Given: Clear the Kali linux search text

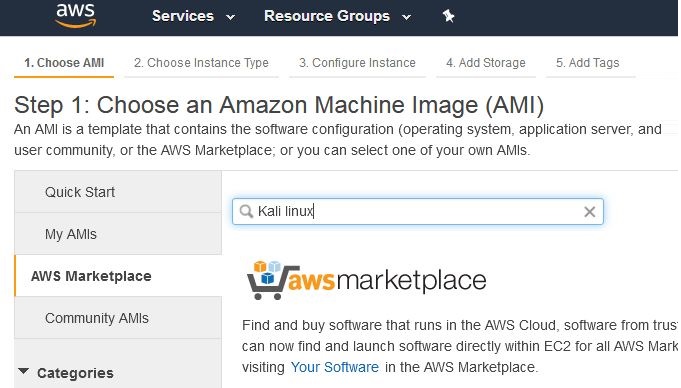Looking at the screenshot, I should click(x=589, y=212).
